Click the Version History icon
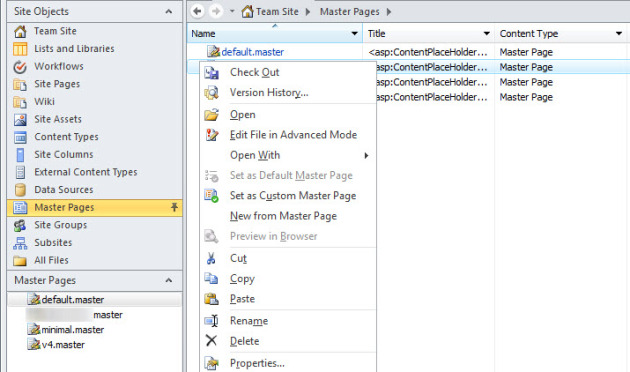 pyautogui.click(x=211, y=93)
